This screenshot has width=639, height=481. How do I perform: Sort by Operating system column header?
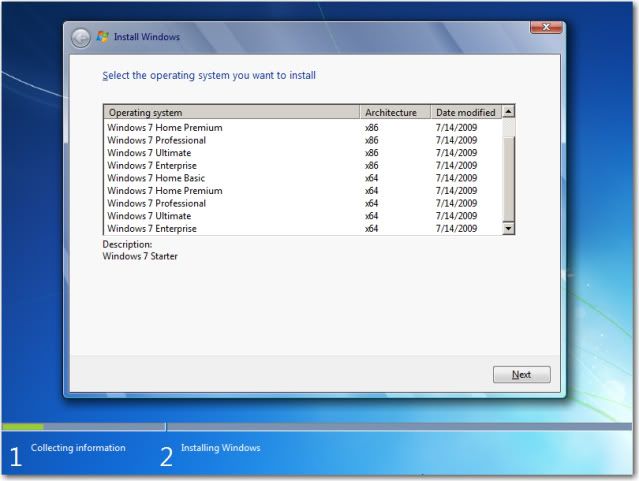[232, 112]
